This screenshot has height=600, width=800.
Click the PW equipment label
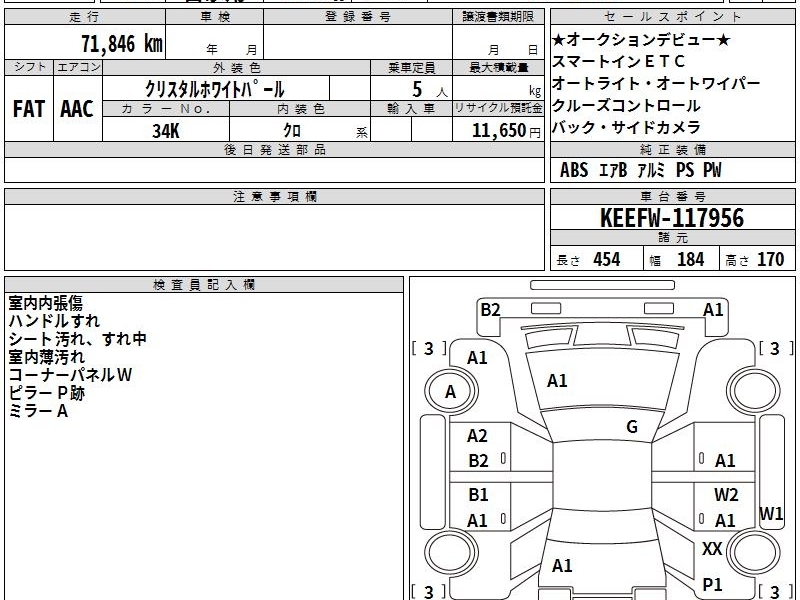point(712,170)
